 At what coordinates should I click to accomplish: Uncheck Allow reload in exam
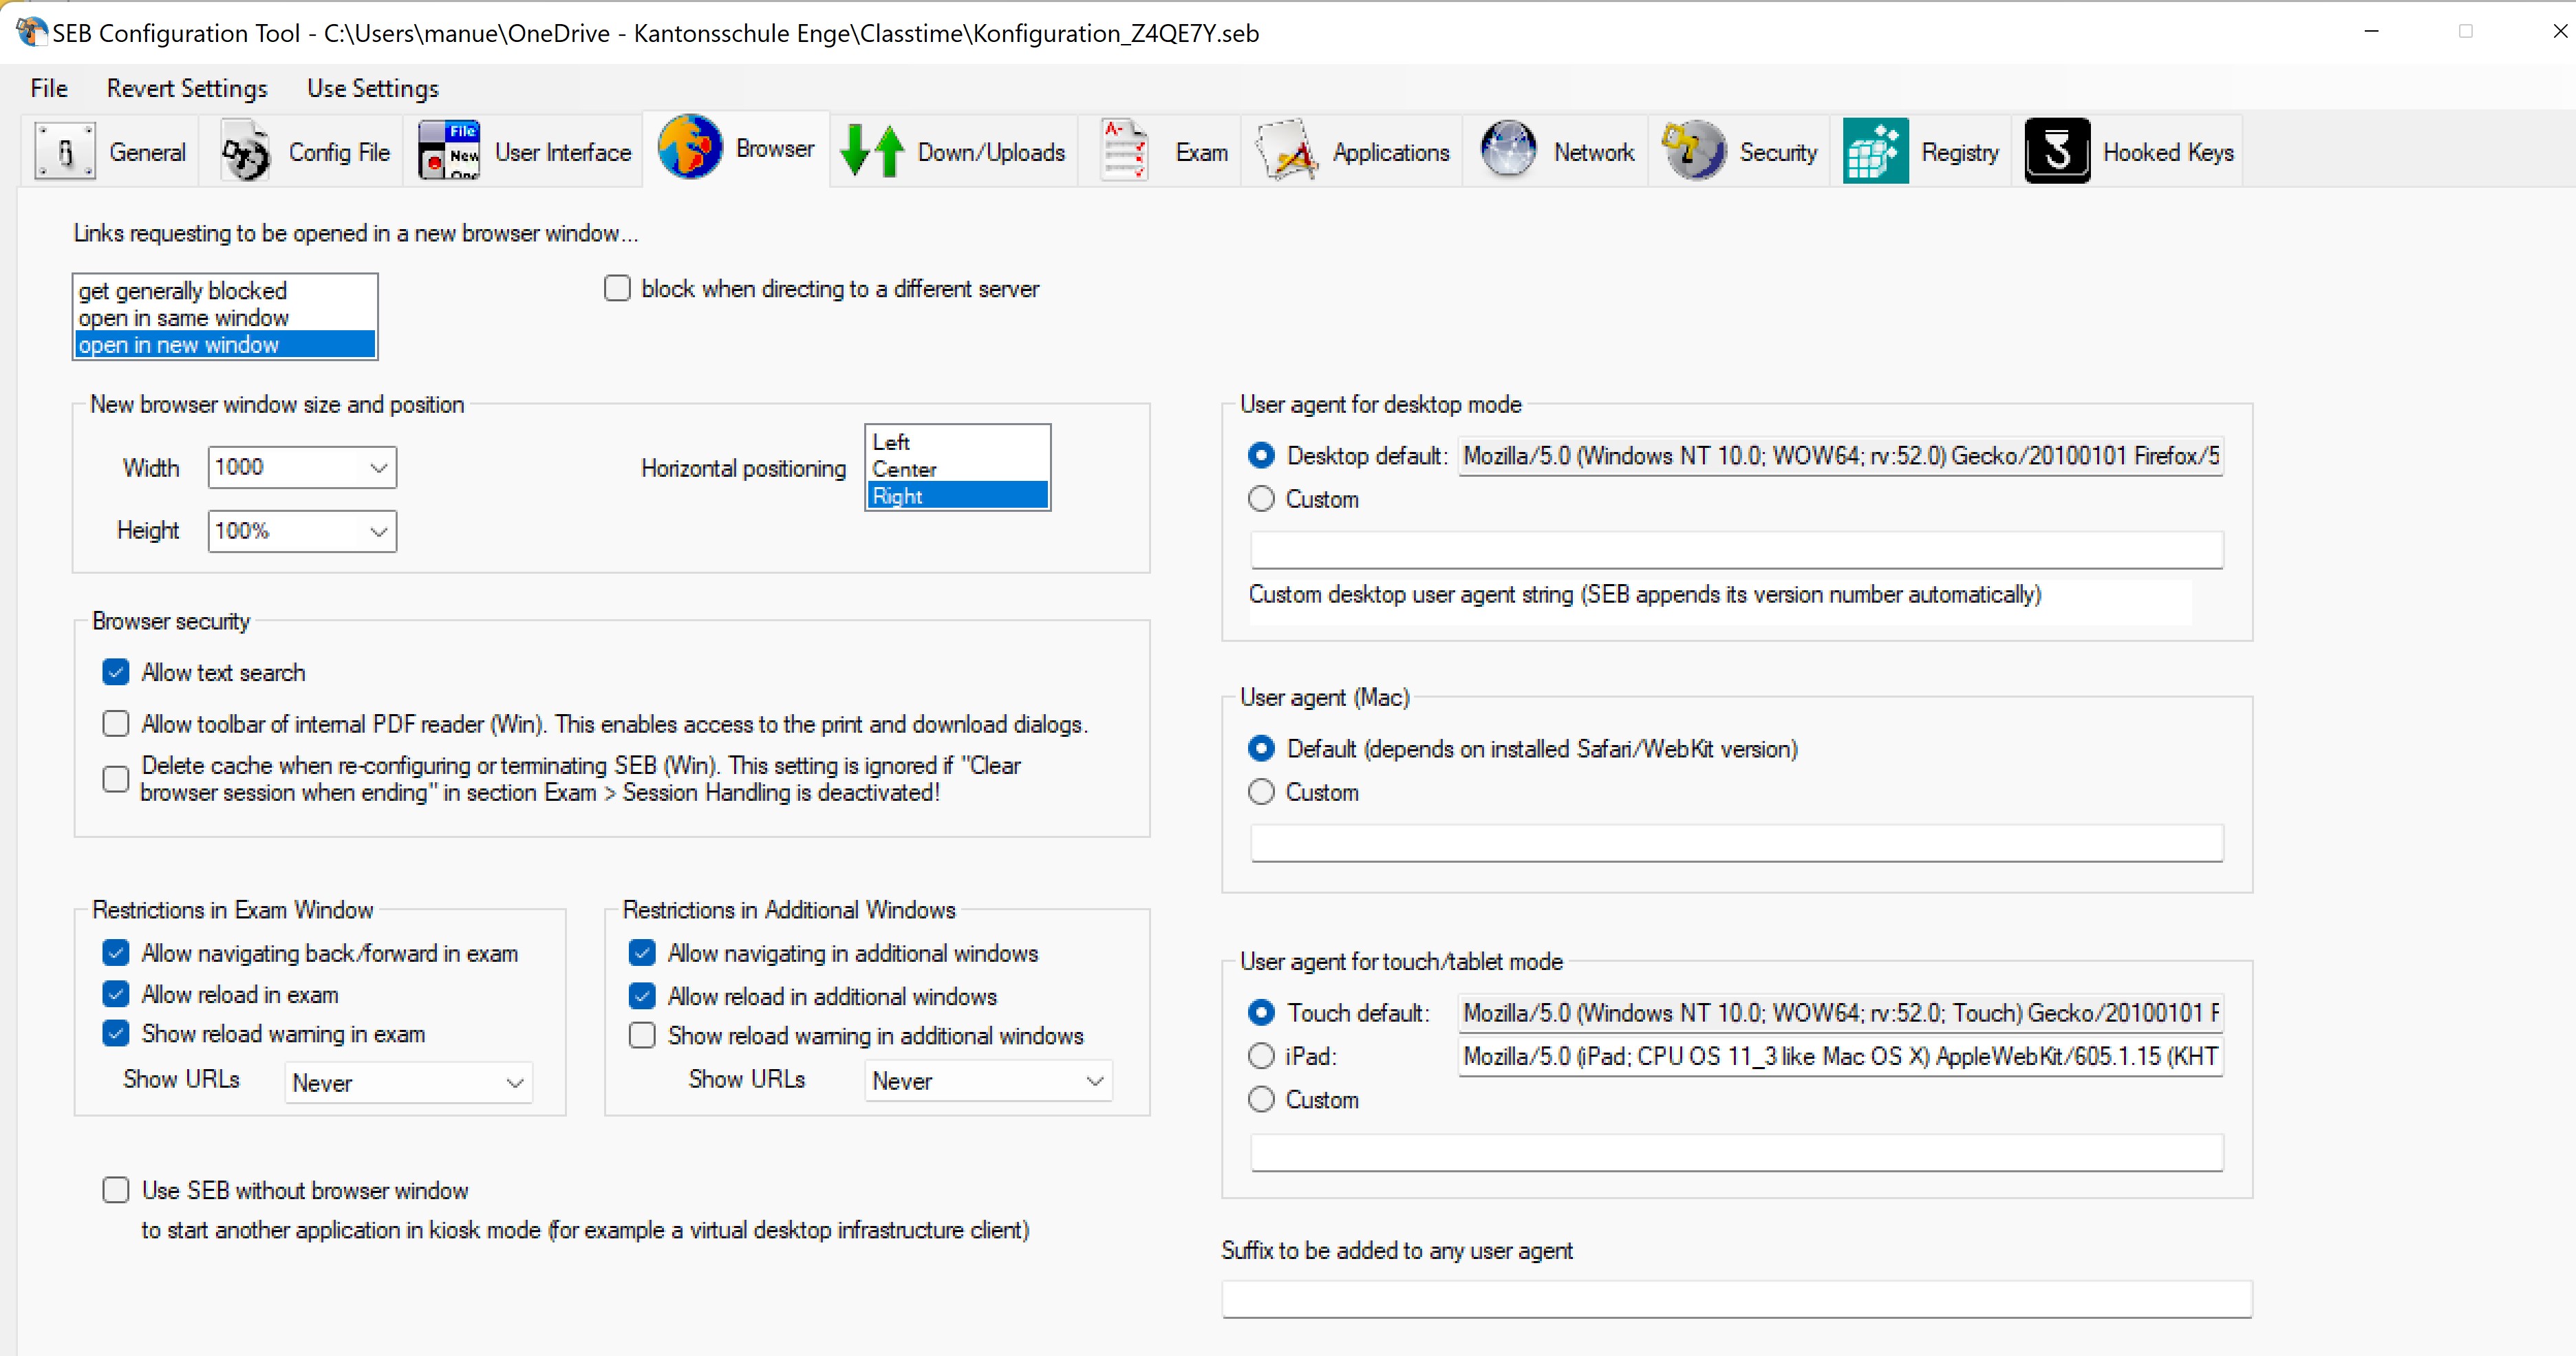[116, 993]
